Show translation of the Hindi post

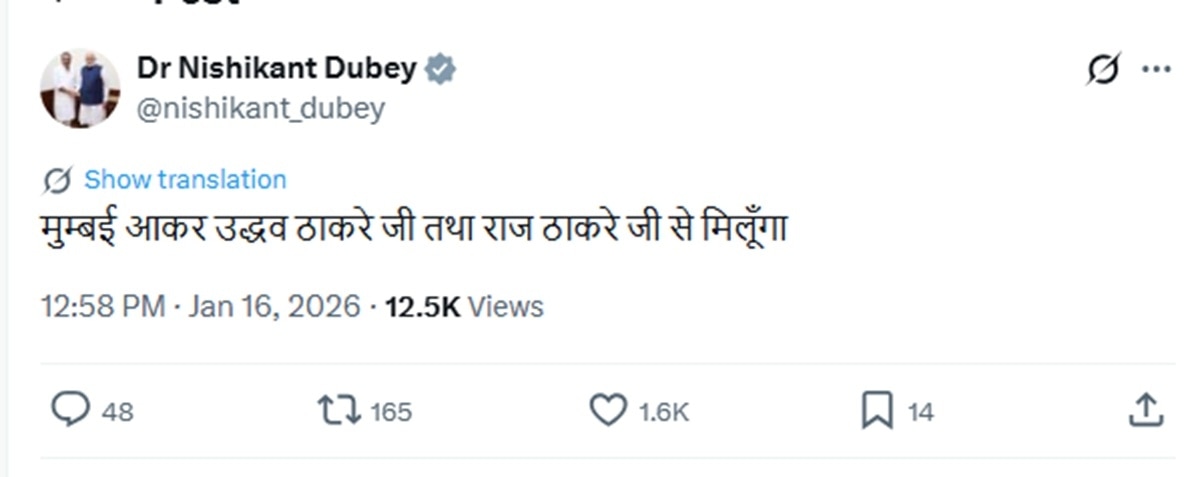point(185,180)
